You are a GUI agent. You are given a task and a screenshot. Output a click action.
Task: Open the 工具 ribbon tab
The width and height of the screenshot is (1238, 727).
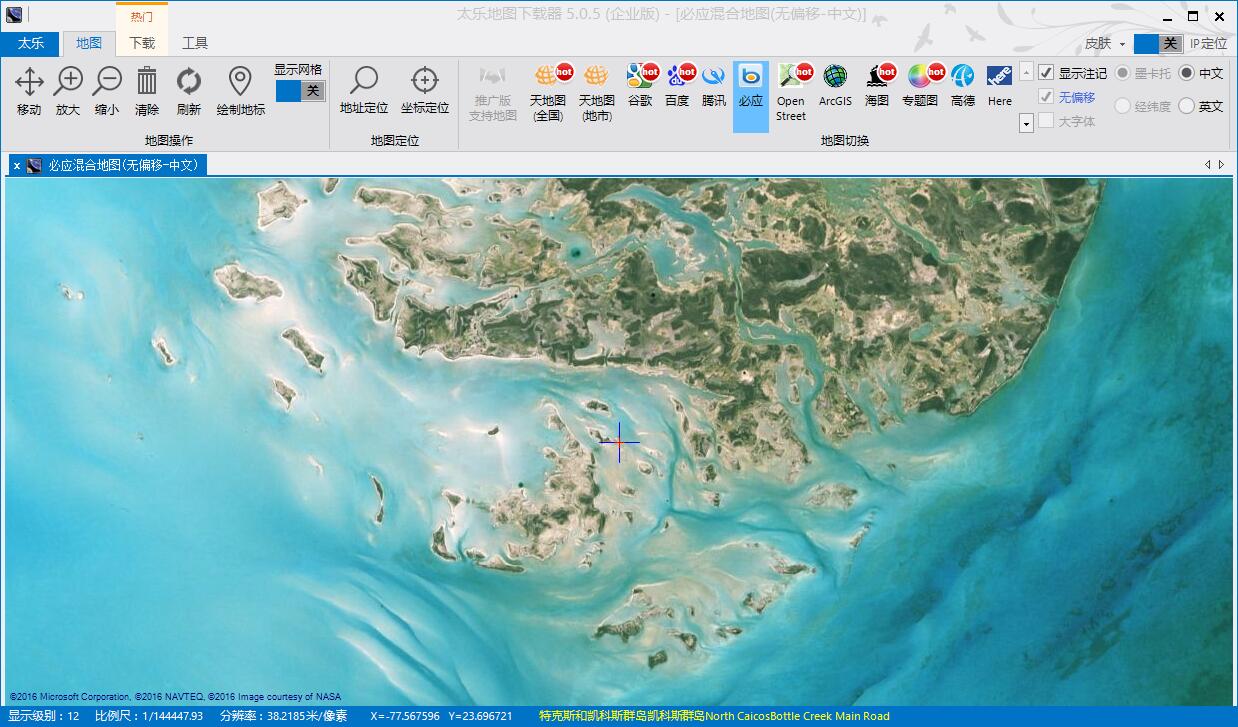coord(194,43)
